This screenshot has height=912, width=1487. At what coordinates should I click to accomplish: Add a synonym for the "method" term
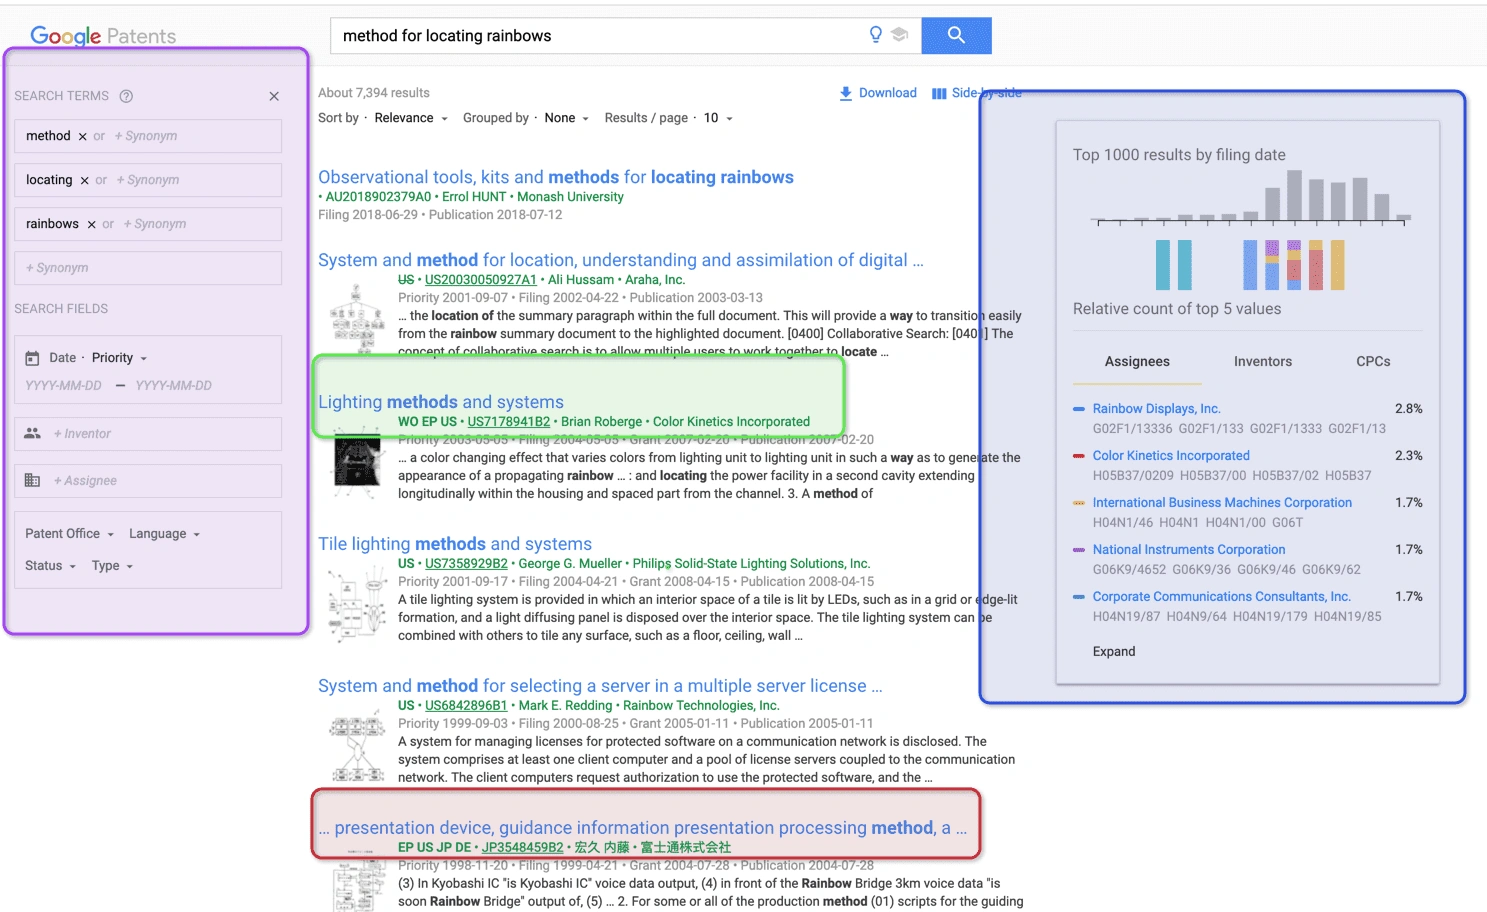click(x=146, y=136)
